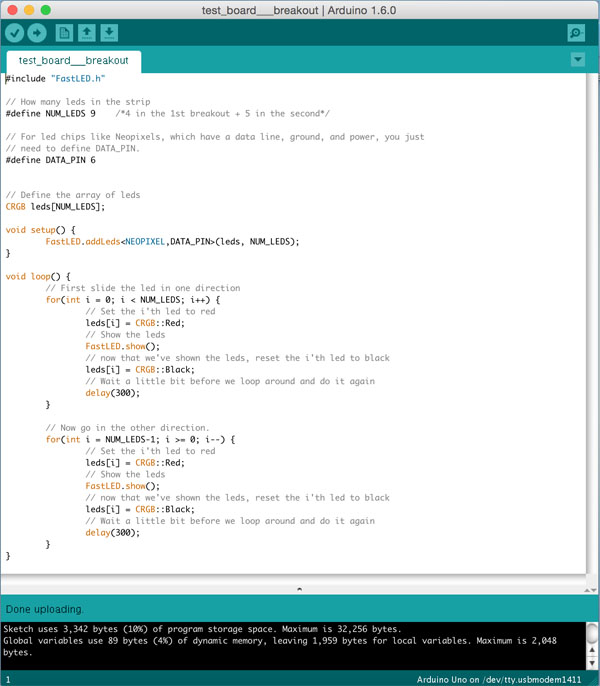The height and width of the screenshot is (686, 600).
Task: Click the '// First slide the led' comment
Action: point(143,288)
